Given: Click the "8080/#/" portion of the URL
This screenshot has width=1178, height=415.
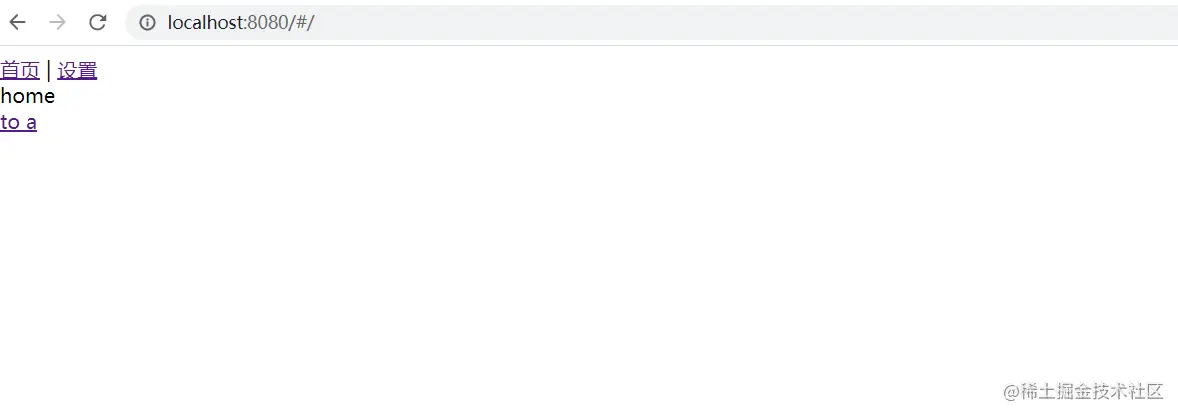Looking at the screenshot, I should coord(280,23).
